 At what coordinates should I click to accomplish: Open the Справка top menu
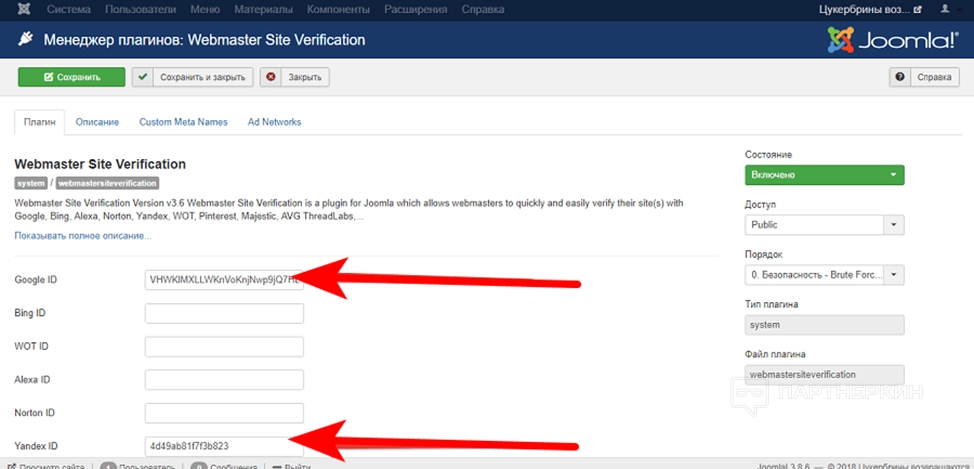(483, 9)
